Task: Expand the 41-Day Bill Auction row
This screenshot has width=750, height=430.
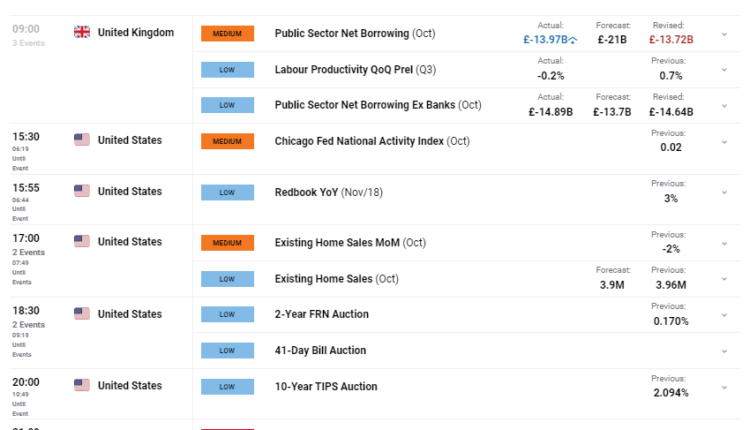Action: (724, 351)
